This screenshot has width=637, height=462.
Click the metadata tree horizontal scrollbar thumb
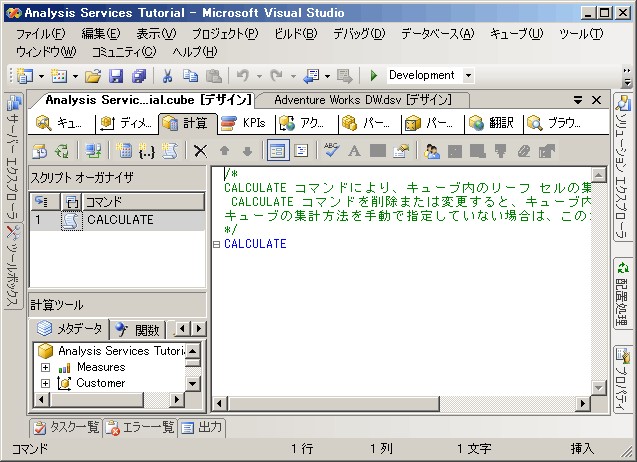tap(96, 400)
